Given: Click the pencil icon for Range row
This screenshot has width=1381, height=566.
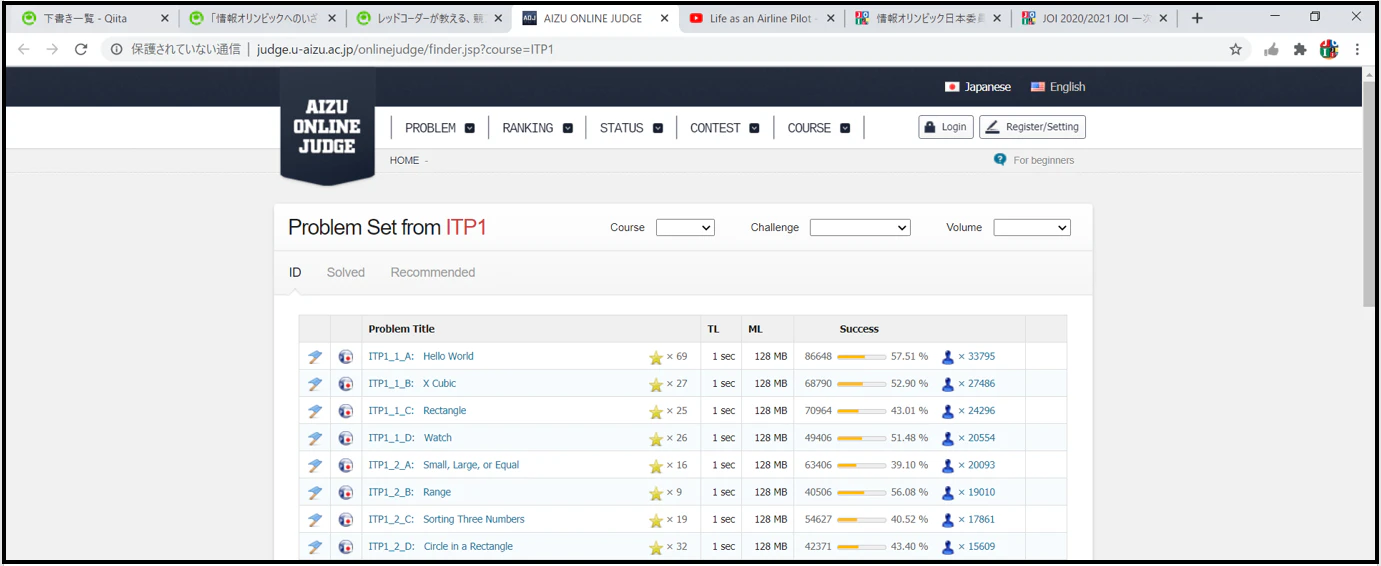Looking at the screenshot, I should (x=315, y=493).
